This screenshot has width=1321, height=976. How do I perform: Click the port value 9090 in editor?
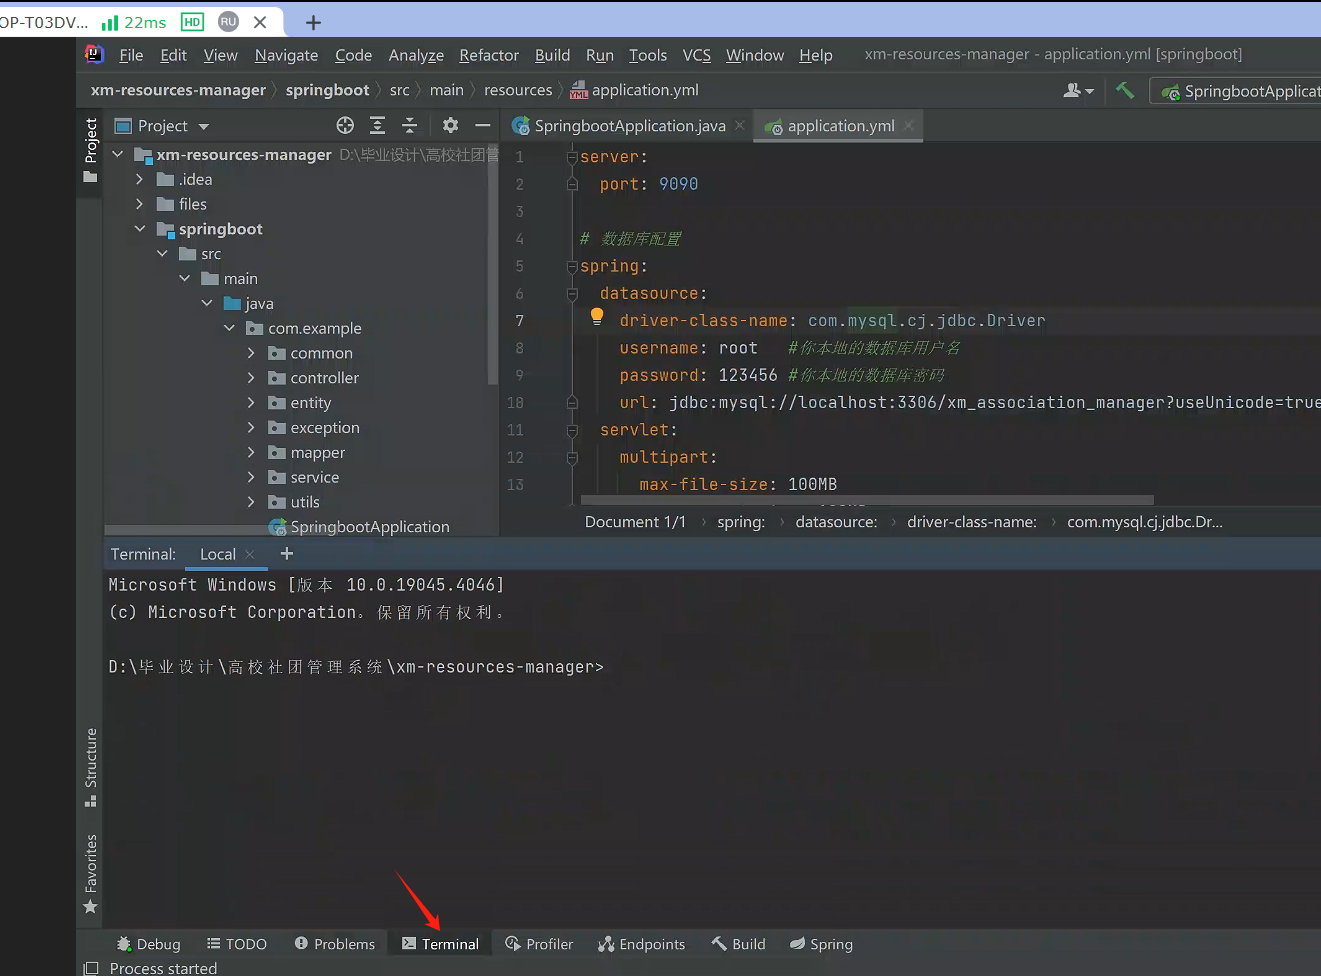[x=678, y=184]
